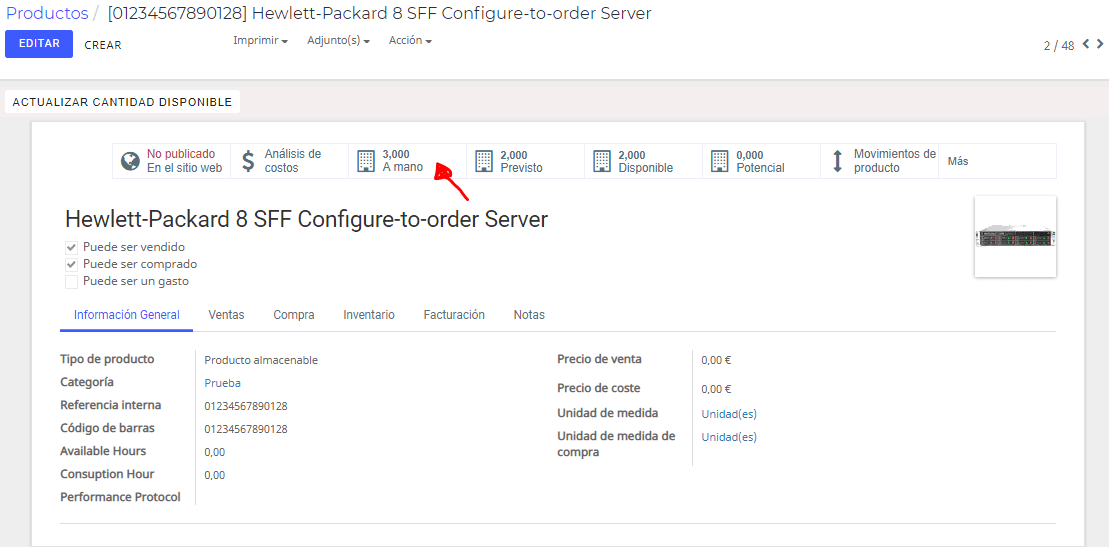Click the No publicado website status

(x=171, y=161)
